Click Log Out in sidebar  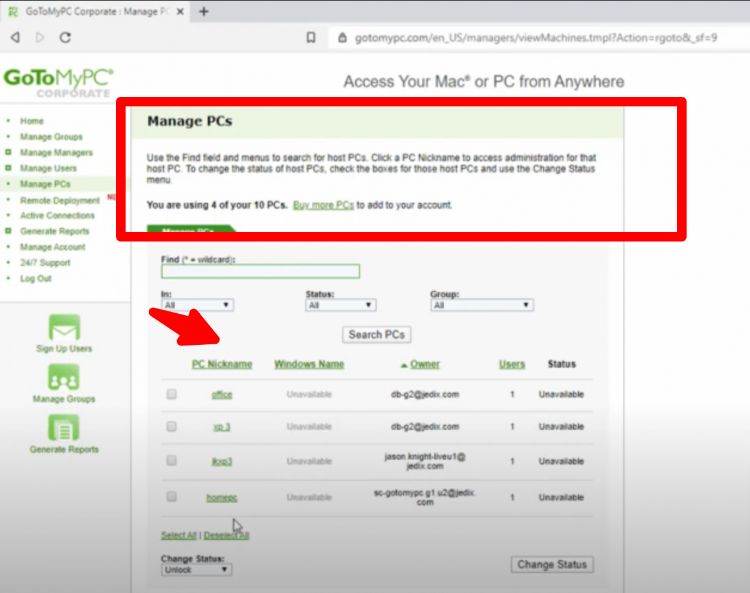tap(35, 279)
